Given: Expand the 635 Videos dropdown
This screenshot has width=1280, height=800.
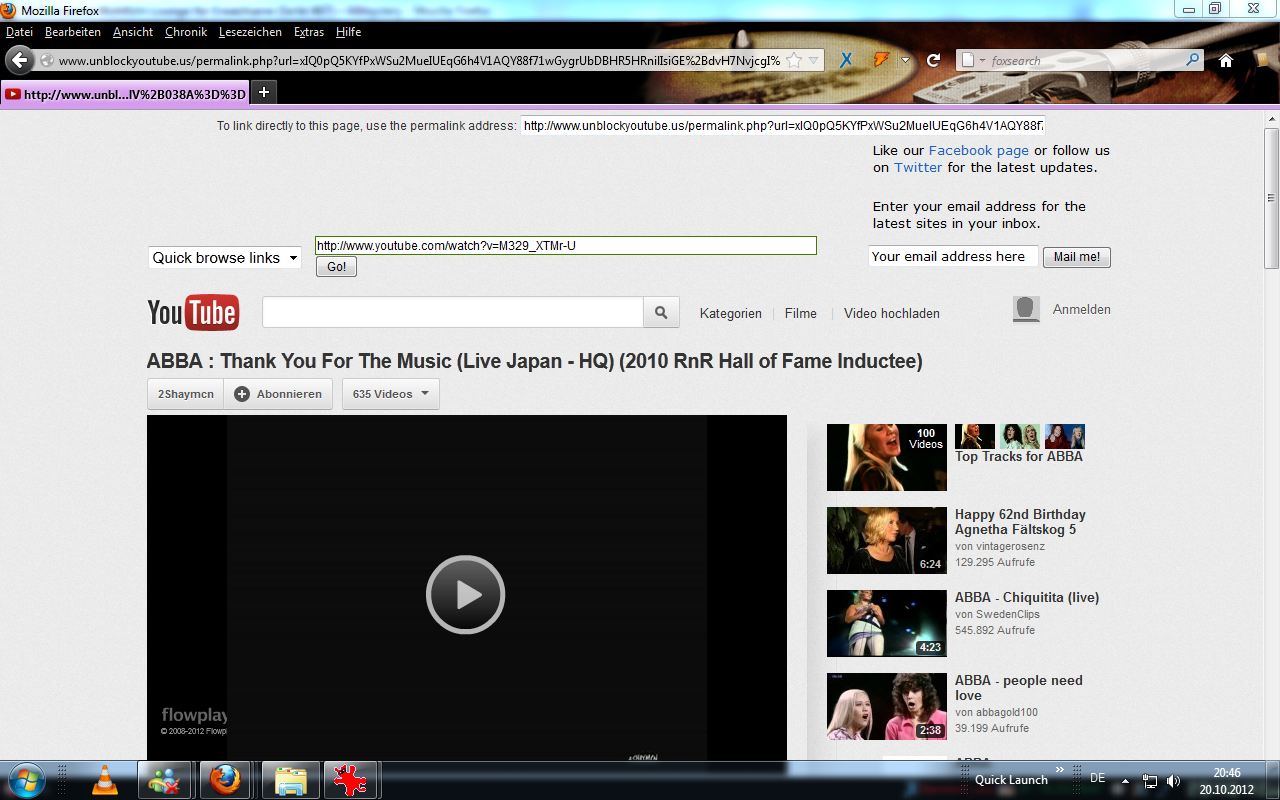Looking at the screenshot, I should (390, 394).
